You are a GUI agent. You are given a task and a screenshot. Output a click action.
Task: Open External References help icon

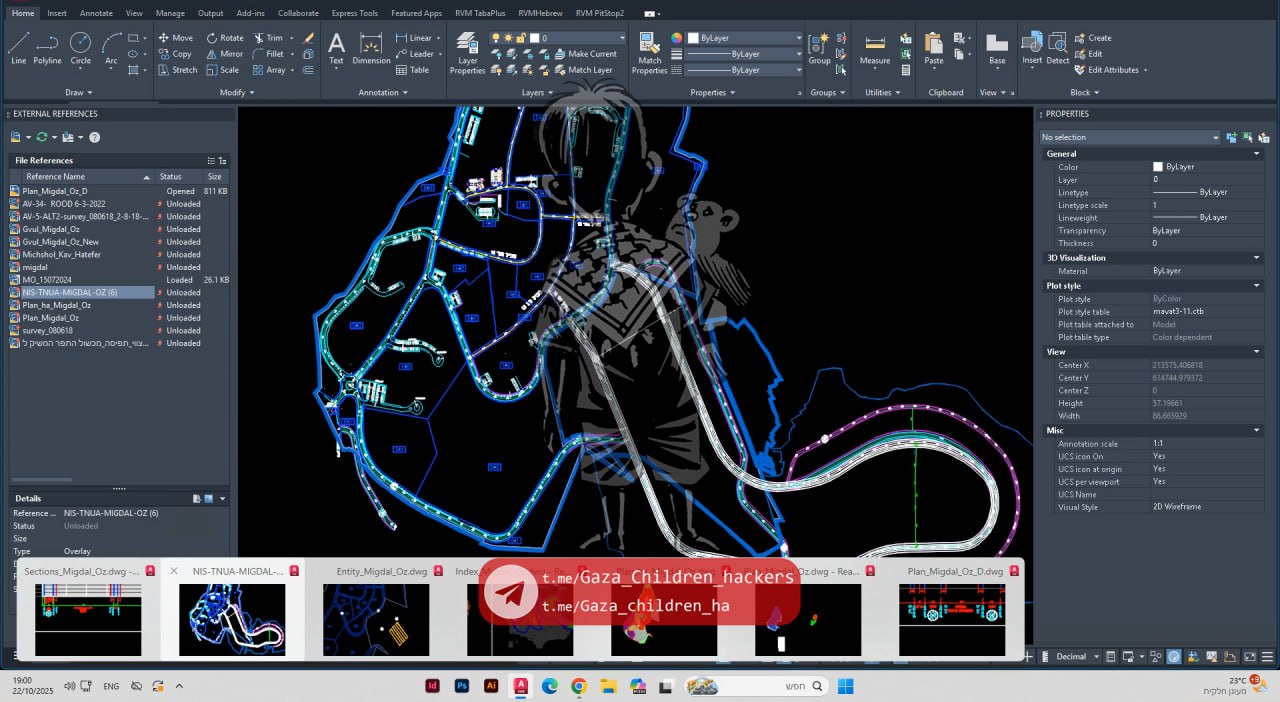95,137
